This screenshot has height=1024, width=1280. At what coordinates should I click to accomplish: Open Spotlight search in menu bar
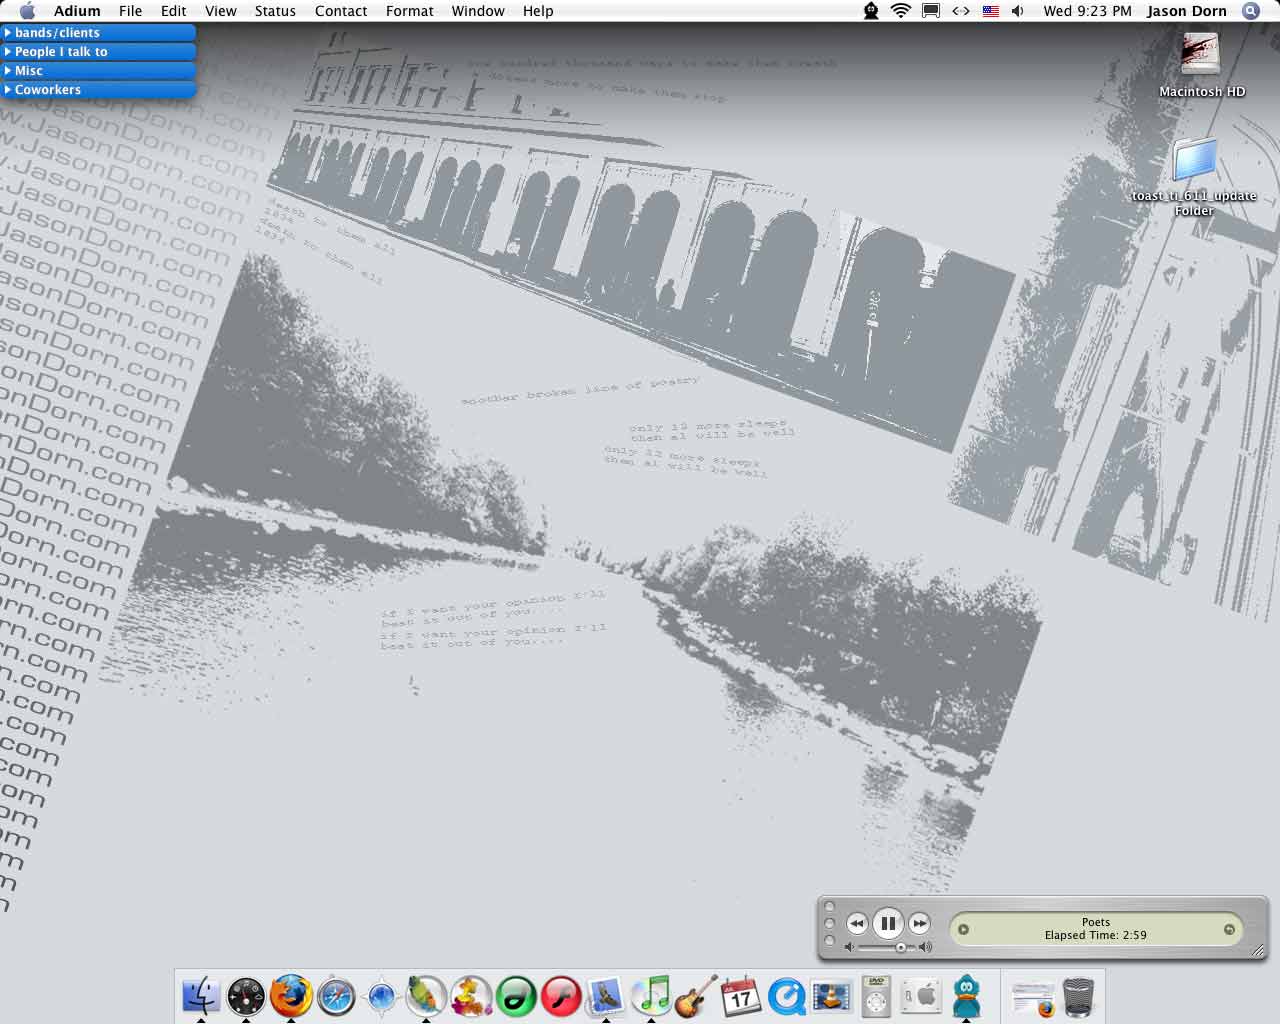tap(1250, 11)
